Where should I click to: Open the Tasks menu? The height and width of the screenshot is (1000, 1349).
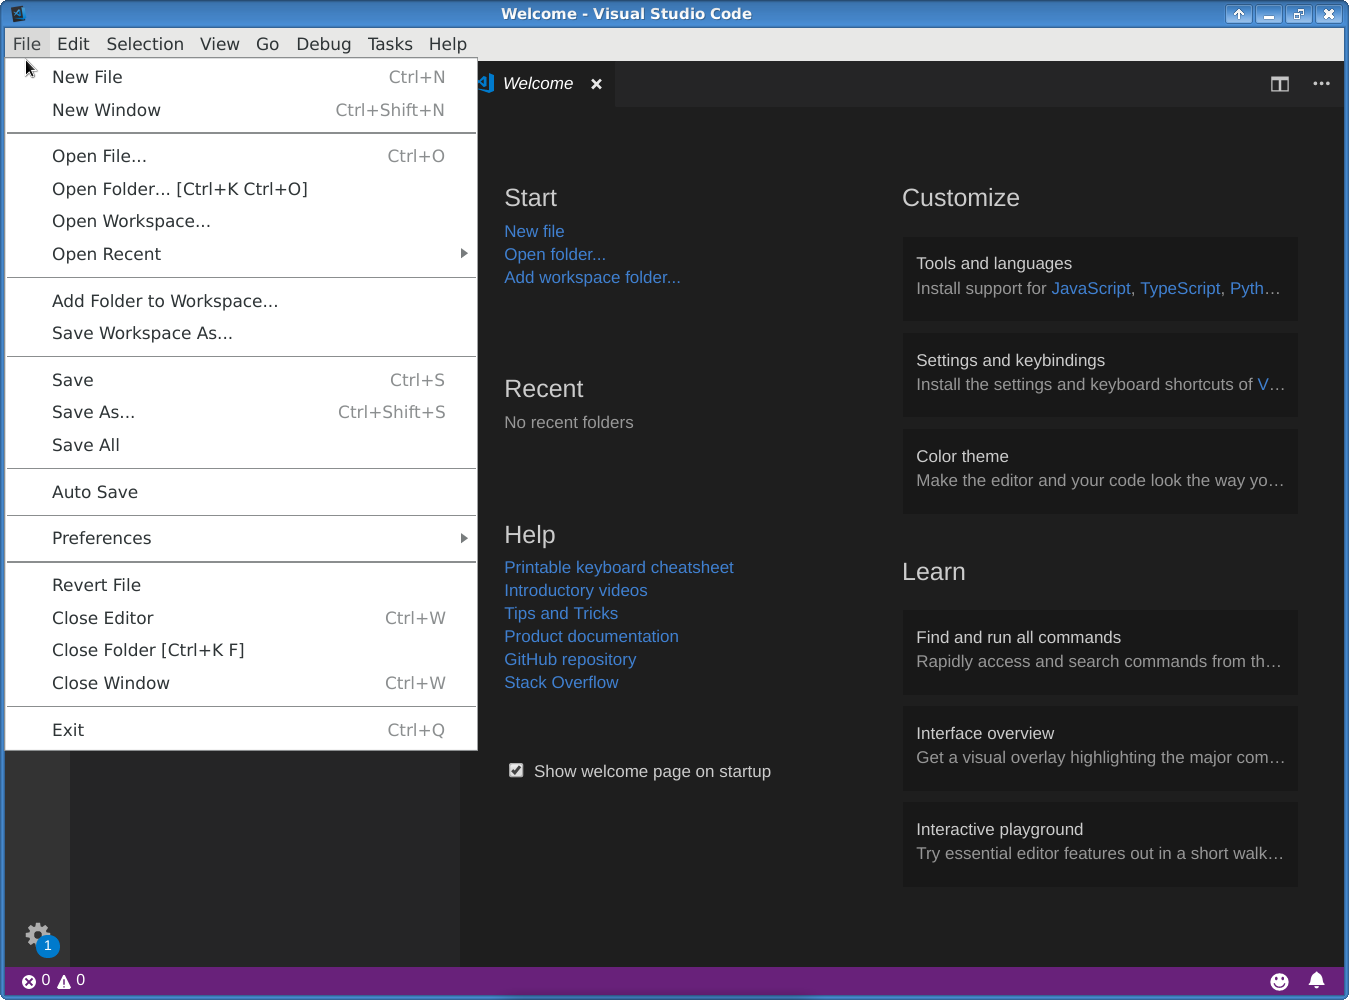coord(390,44)
